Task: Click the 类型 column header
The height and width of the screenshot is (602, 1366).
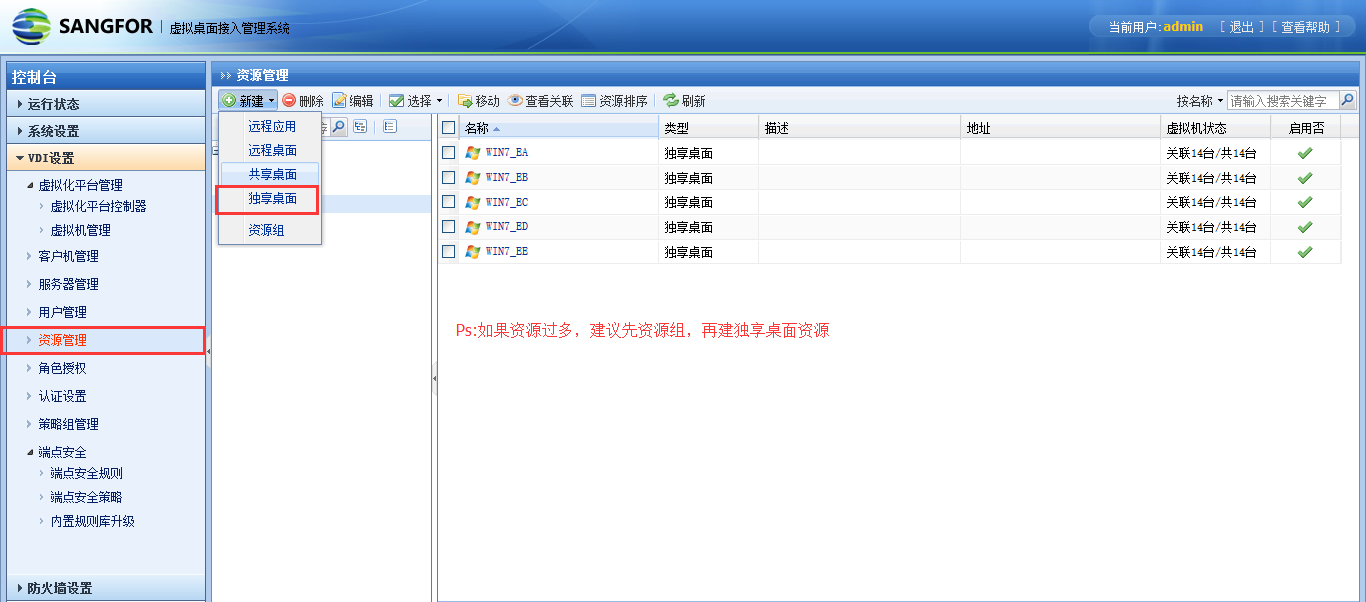Action: click(709, 128)
